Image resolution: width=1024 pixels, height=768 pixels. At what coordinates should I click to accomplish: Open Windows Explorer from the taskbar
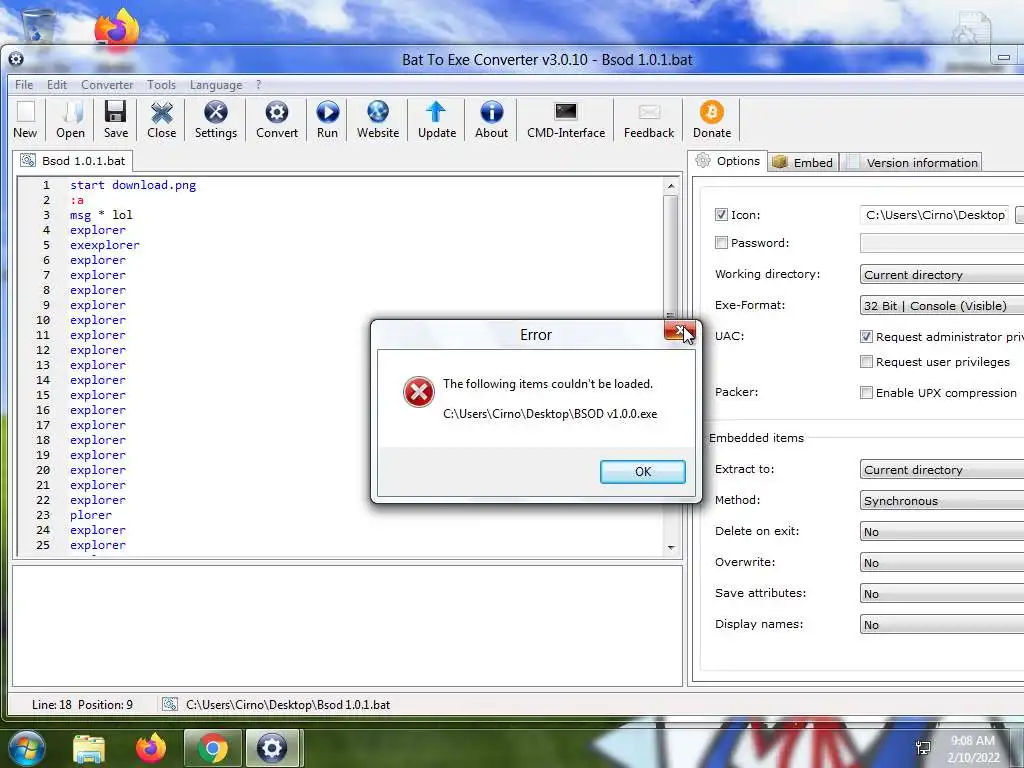89,748
